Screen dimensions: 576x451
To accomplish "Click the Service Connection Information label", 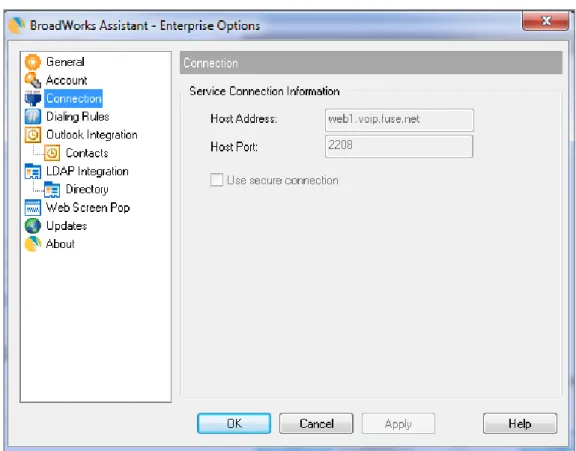I will [264, 91].
